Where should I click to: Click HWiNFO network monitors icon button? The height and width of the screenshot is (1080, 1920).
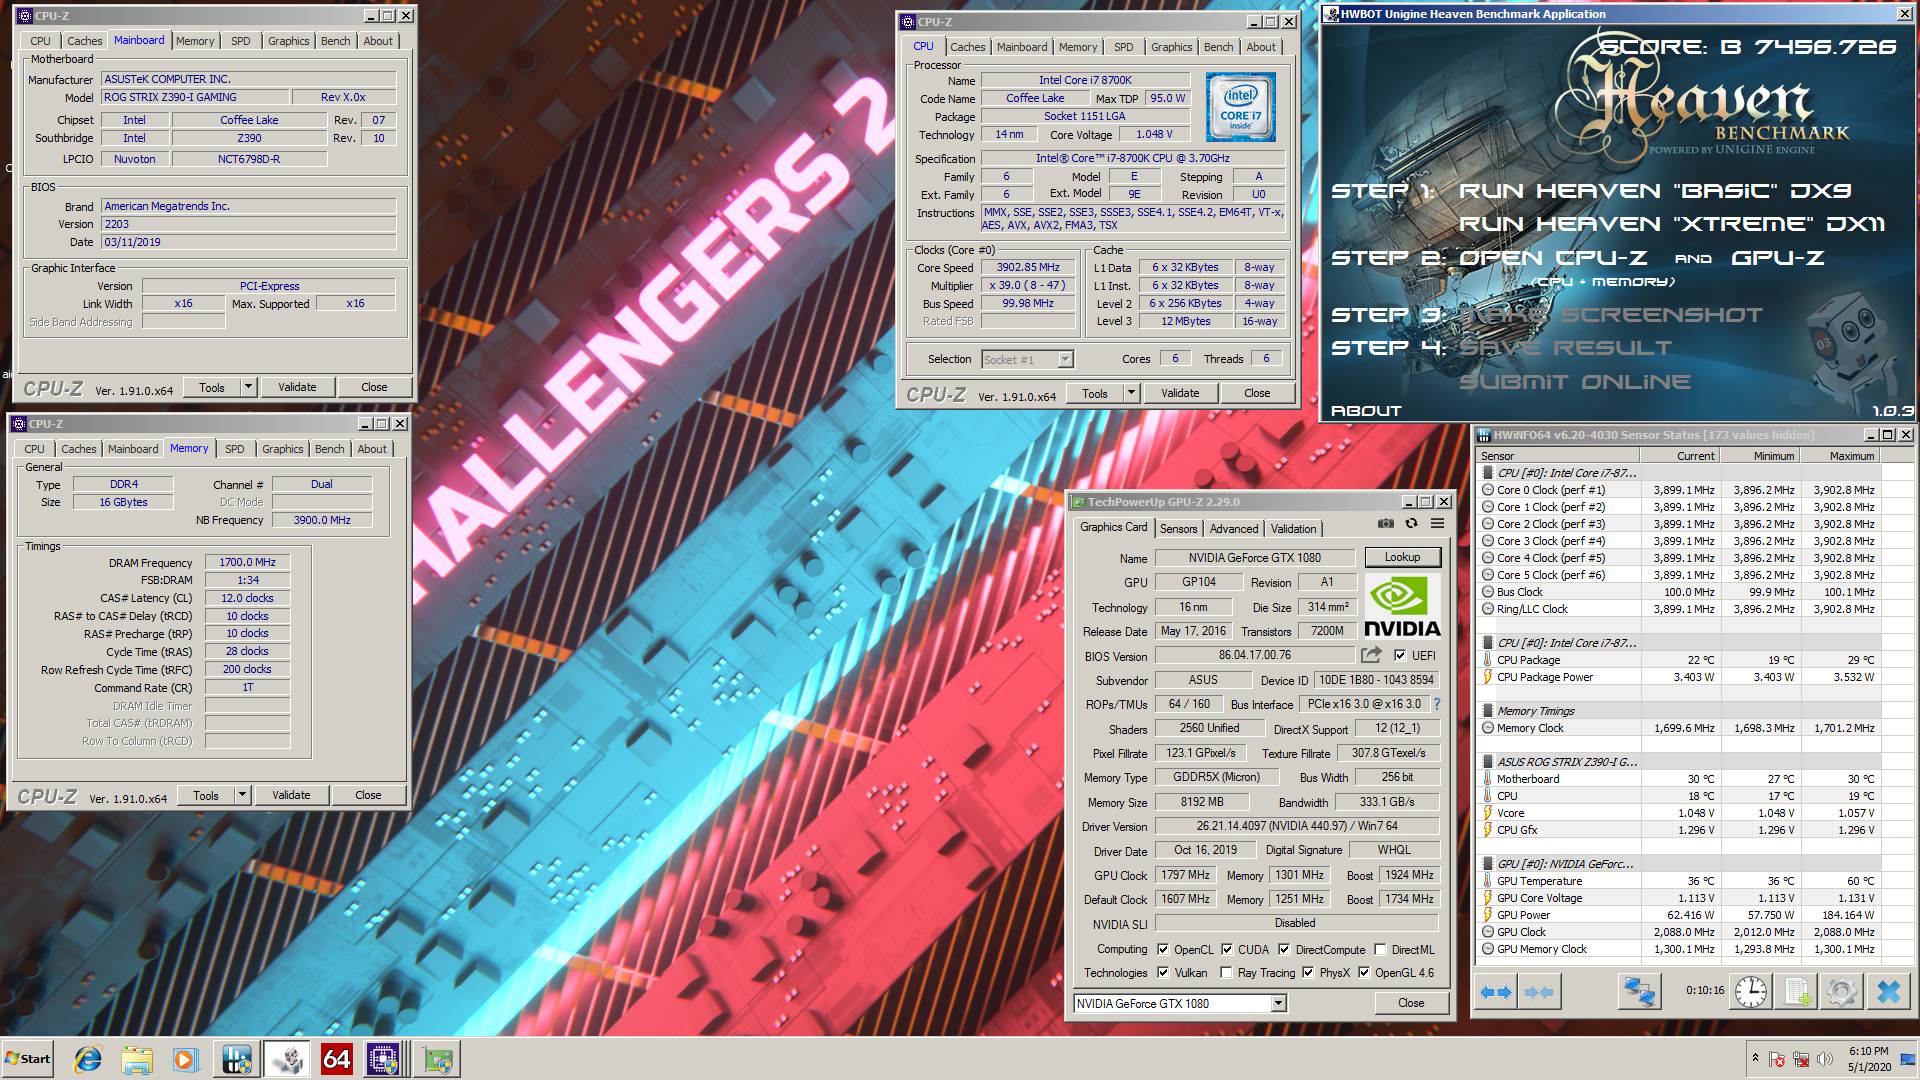tap(1639, 992)
